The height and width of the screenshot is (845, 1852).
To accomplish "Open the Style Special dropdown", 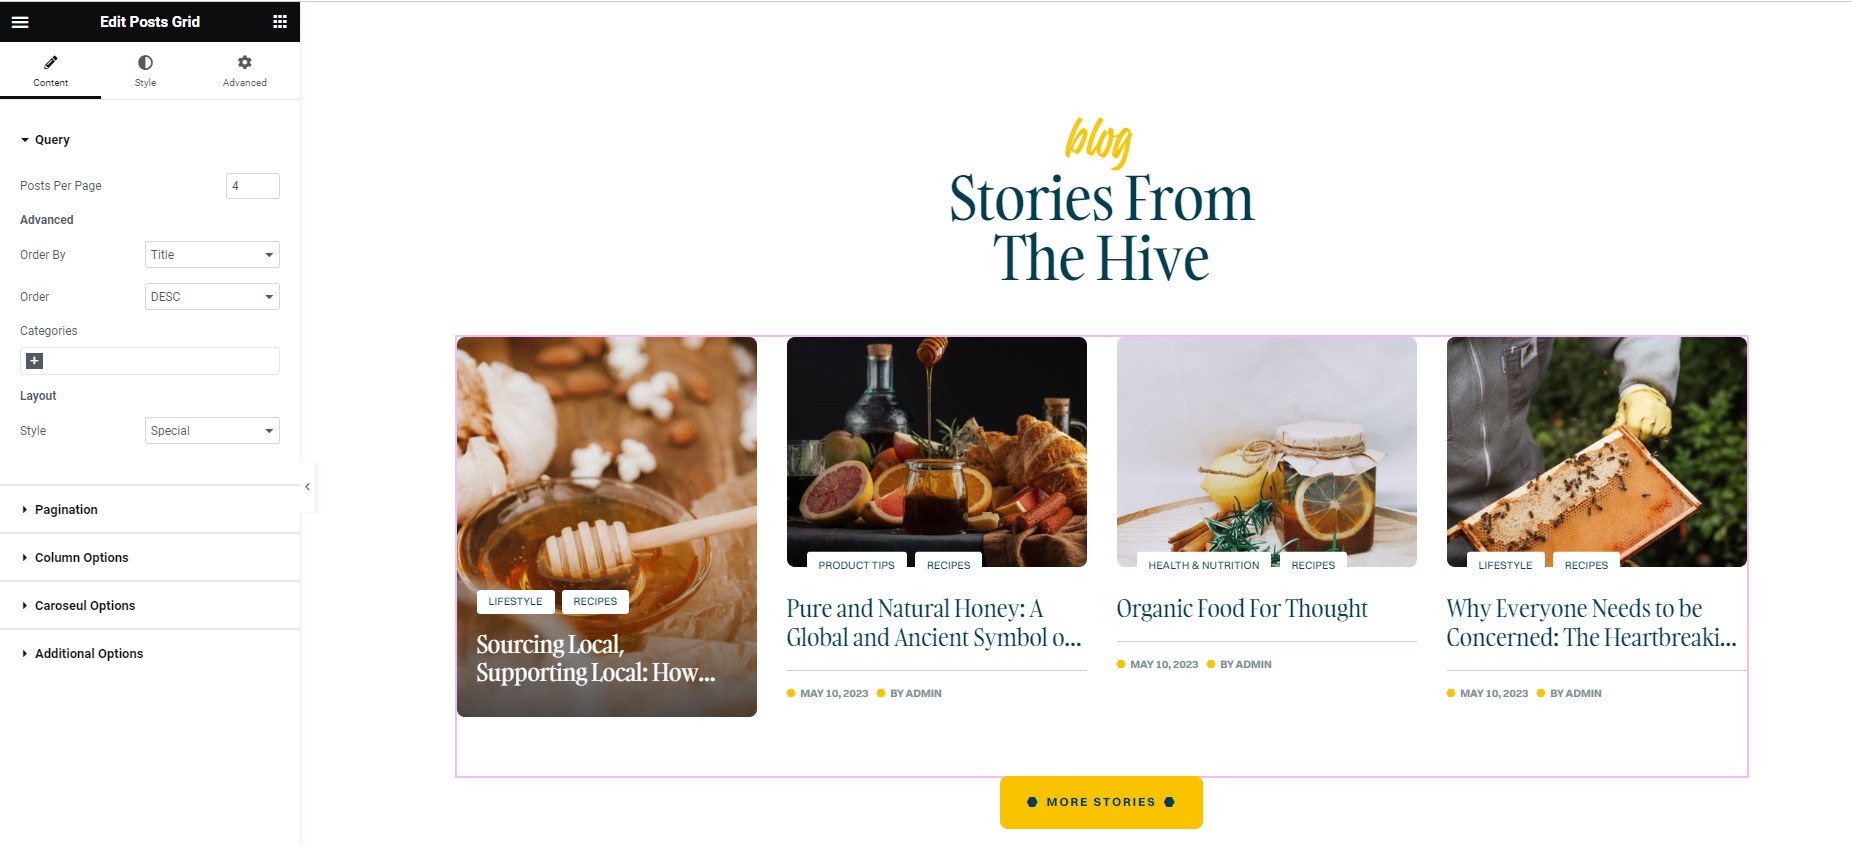I will coord(212,431).
